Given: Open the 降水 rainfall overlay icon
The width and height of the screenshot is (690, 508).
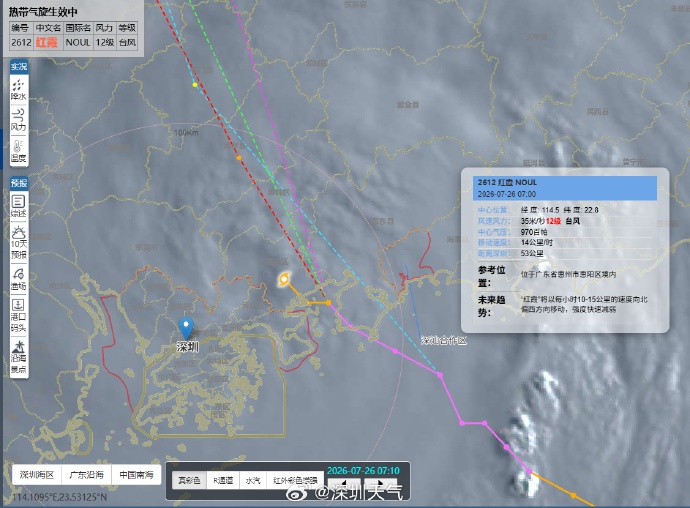Looking at the screenshot, I should click(x=18, y=89).
